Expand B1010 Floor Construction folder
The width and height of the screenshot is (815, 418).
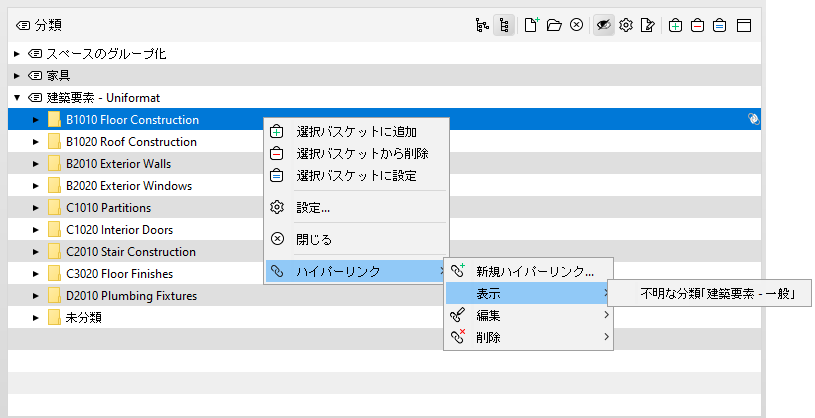coord(35,120)
